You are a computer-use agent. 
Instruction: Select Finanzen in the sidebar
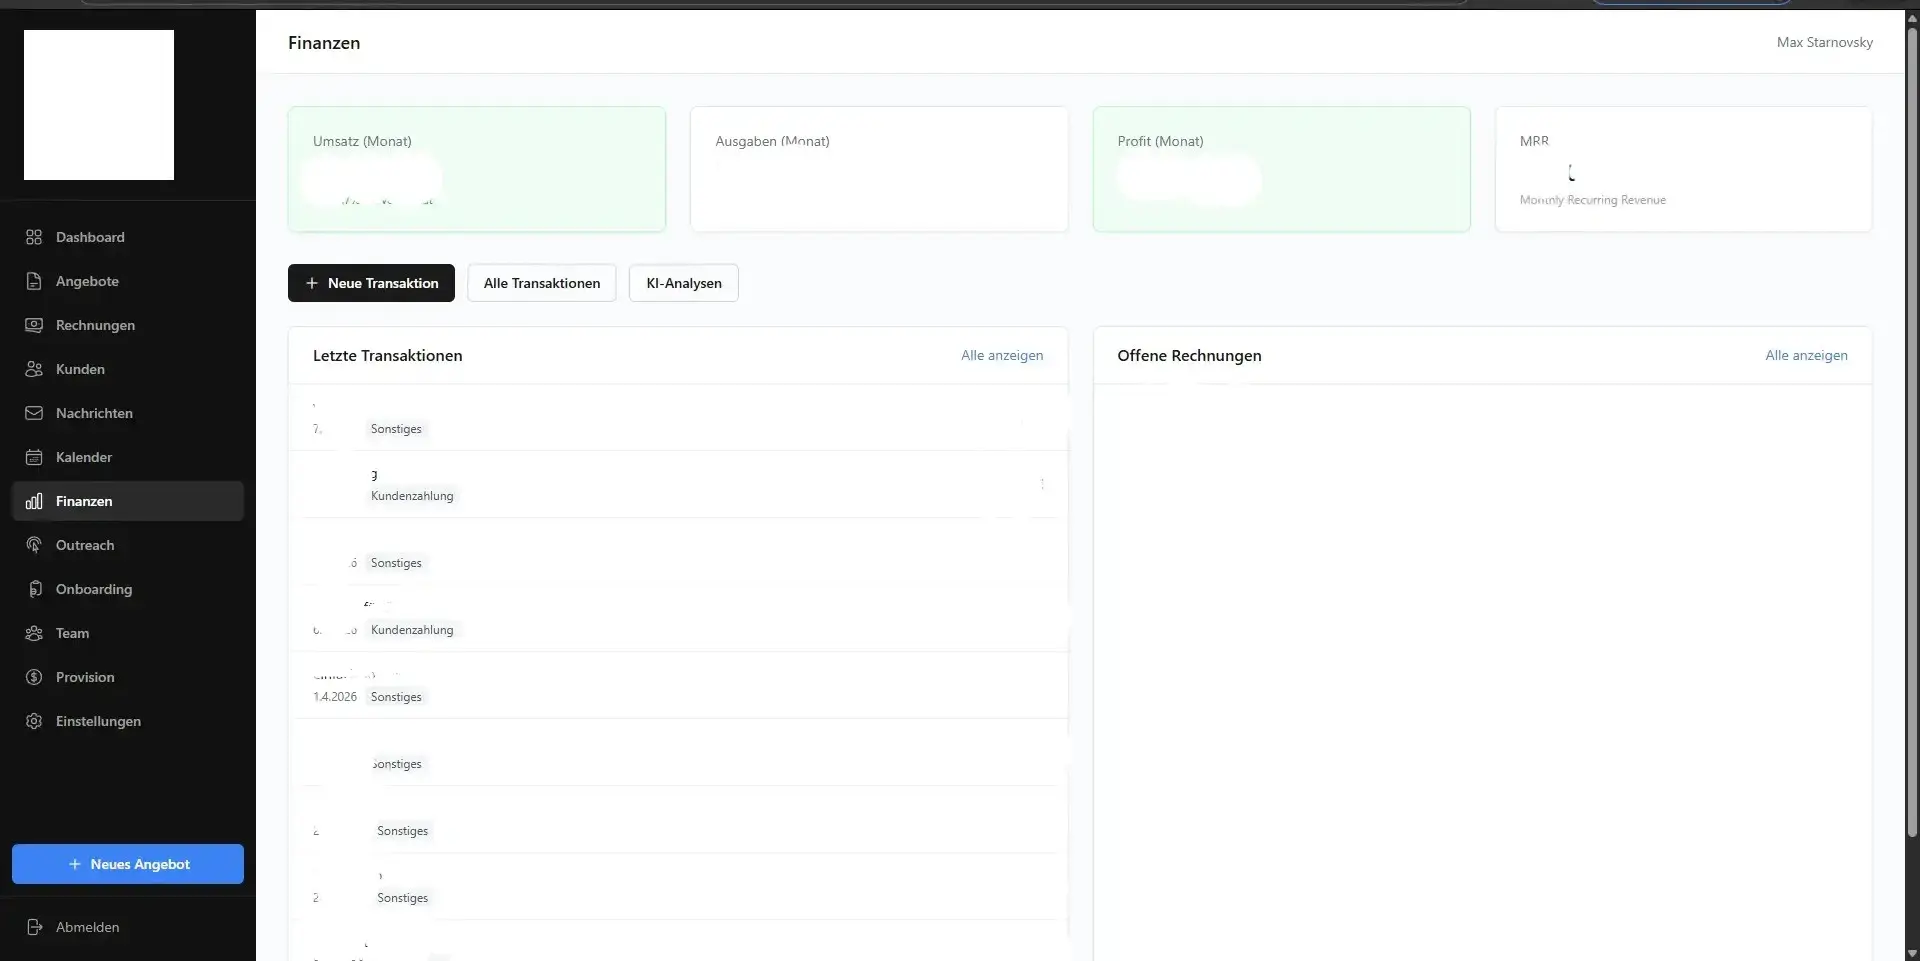coord(84,501)
